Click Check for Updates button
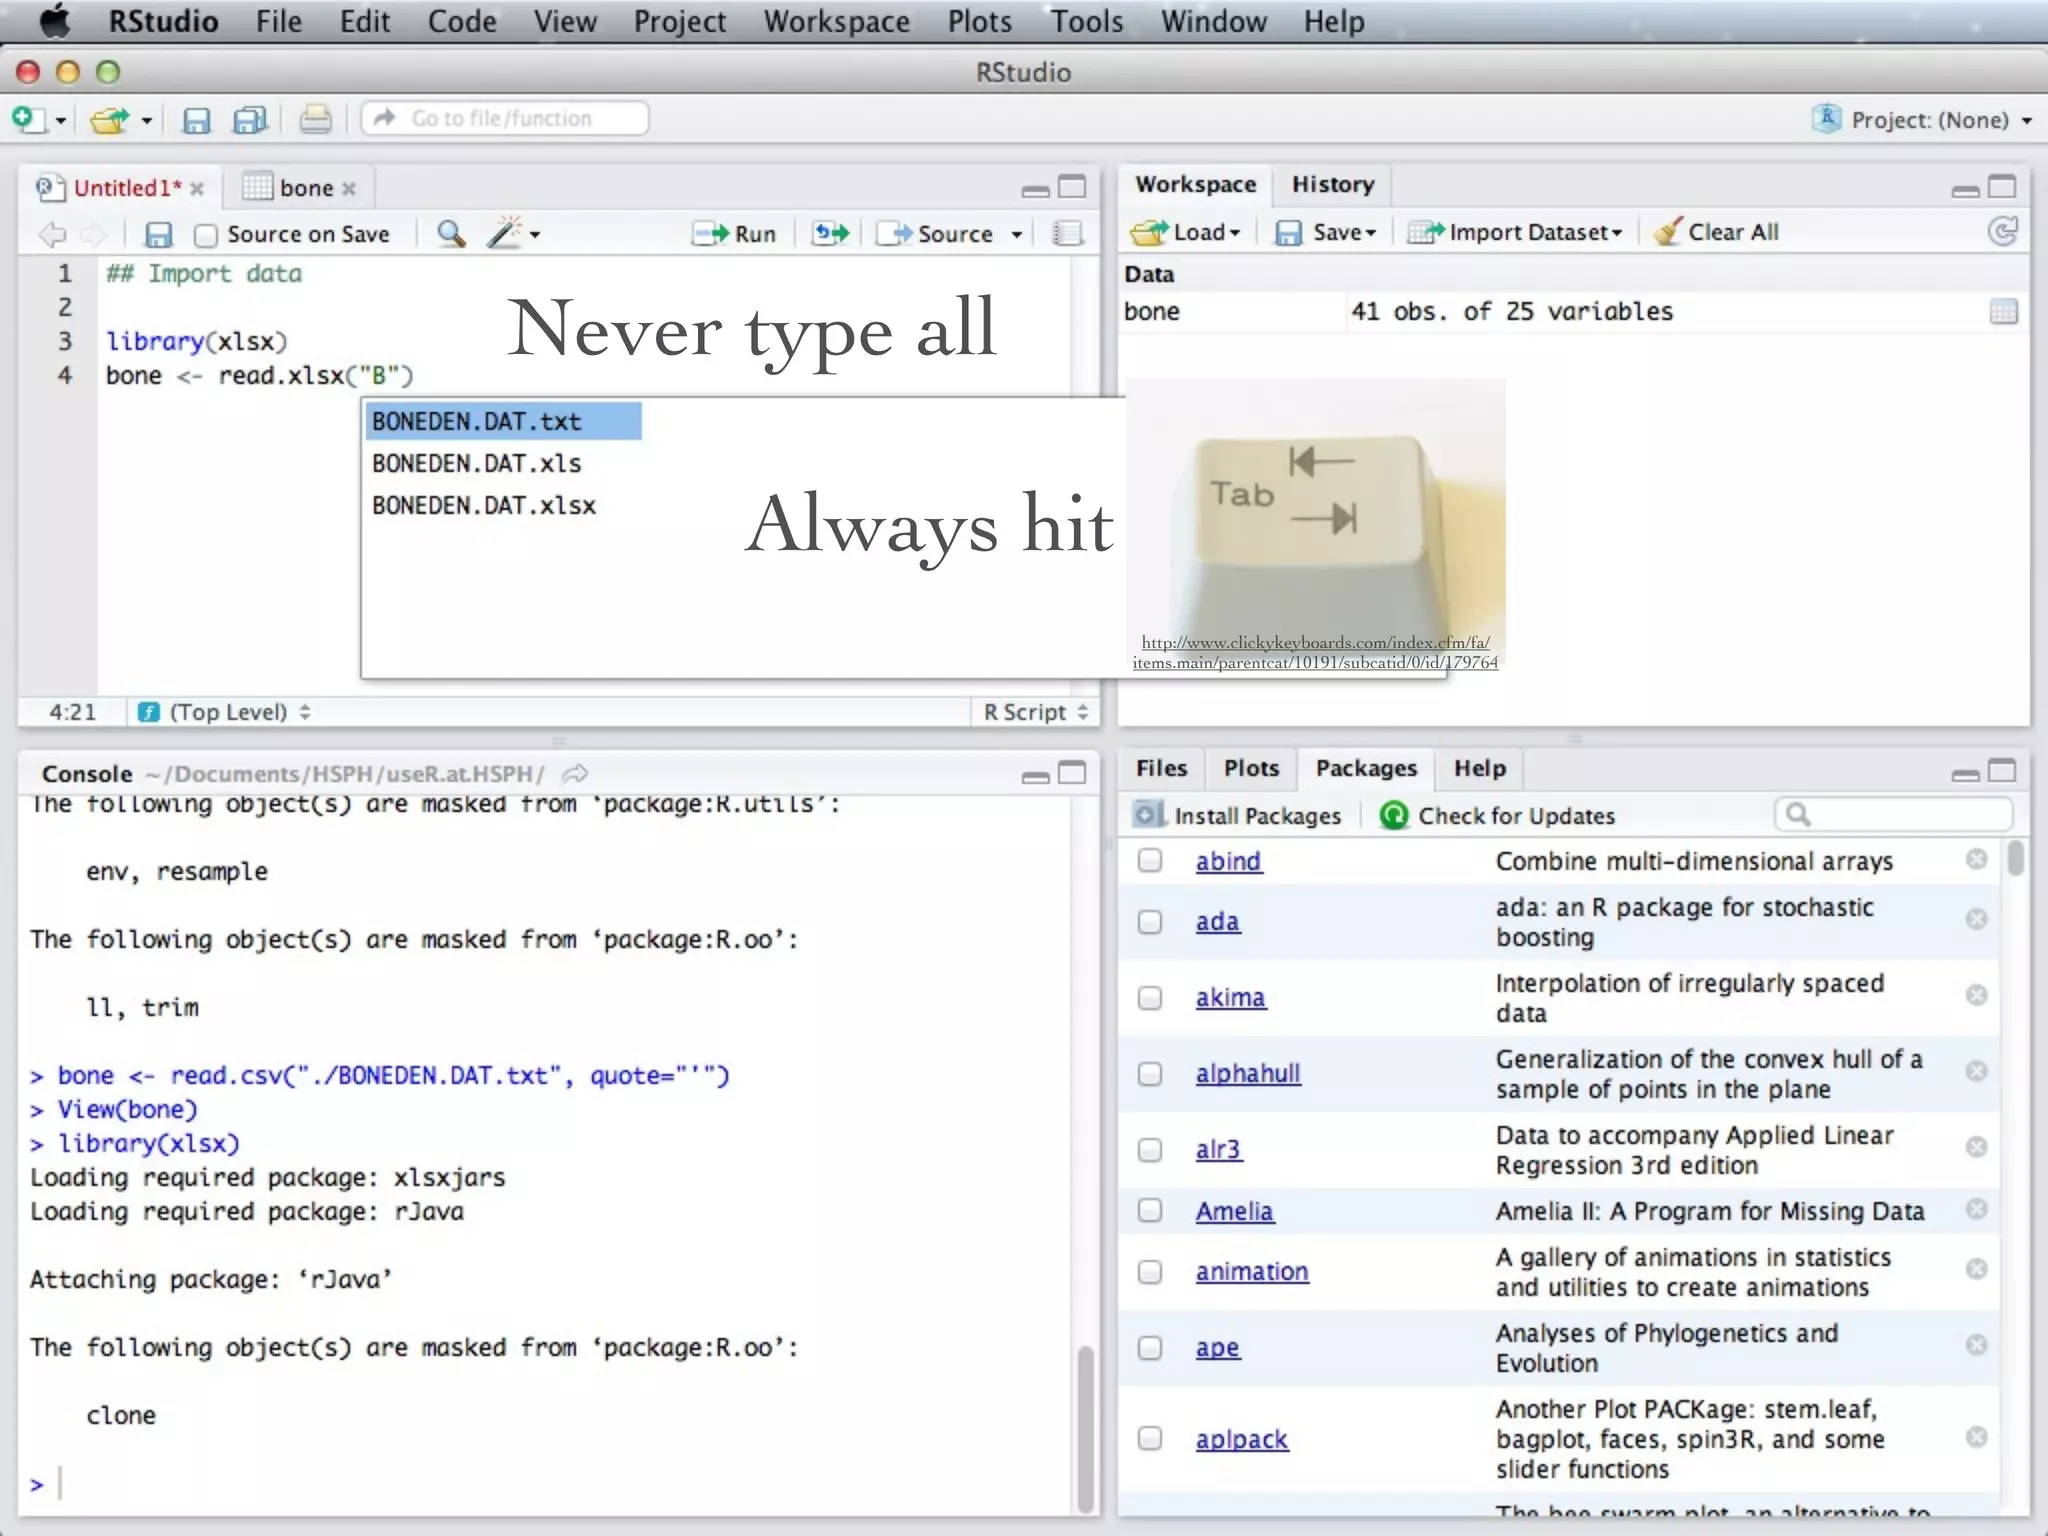The height and width of the screenshot is (1536, 2048). tap(1497, 816)
